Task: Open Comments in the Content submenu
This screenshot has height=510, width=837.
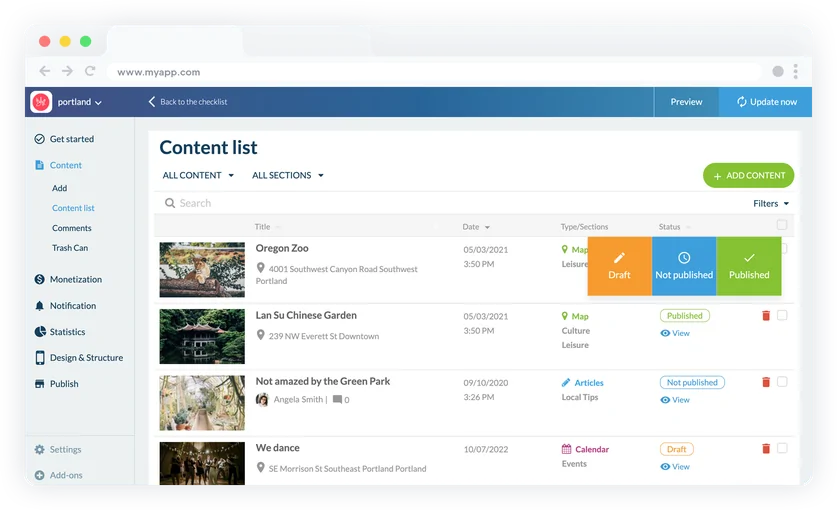Action: pyautogui.click(x=72, y=228)
